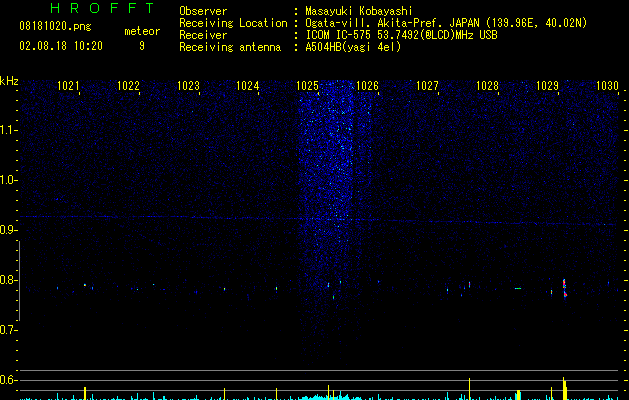Select the meteor count value 9
This screenshot has width=629, height=400.
click(x=142, y=46)
